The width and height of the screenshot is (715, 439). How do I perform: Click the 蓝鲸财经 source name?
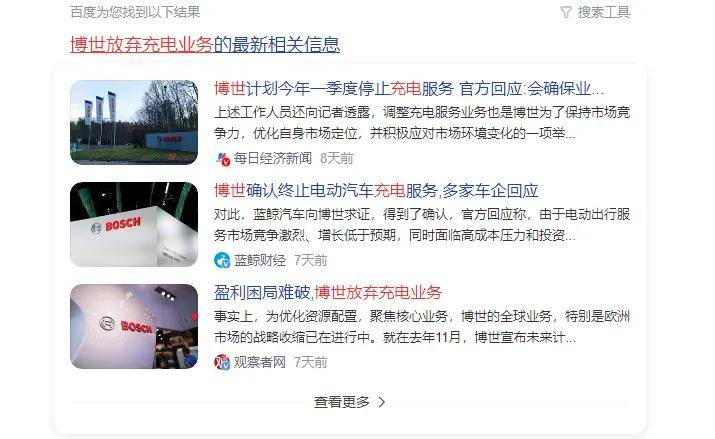[260, 260]
